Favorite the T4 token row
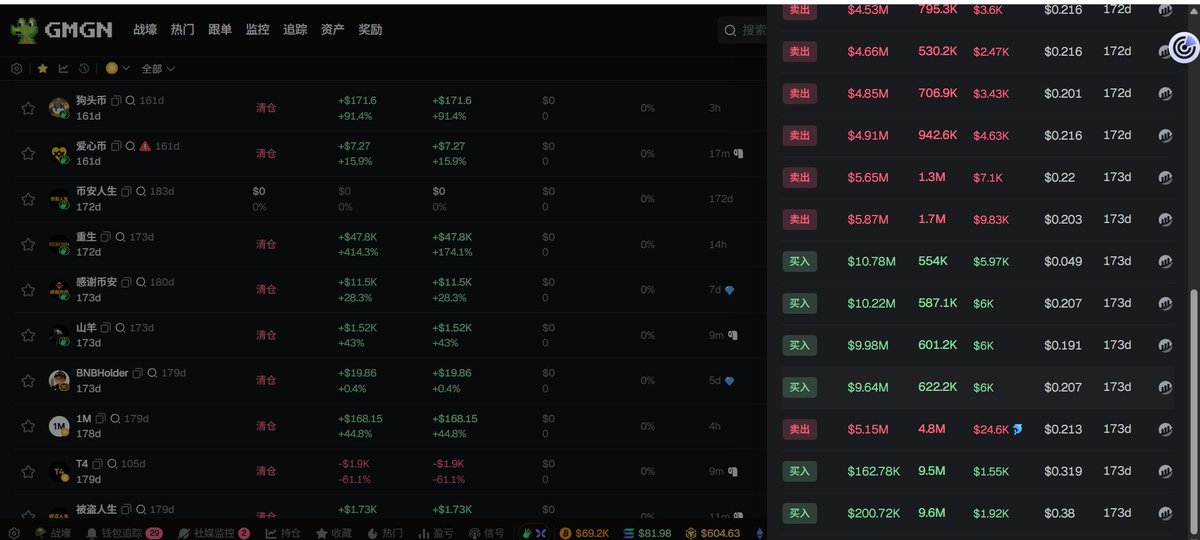Viewport: 1200px width, 540px height. point(28,471)
